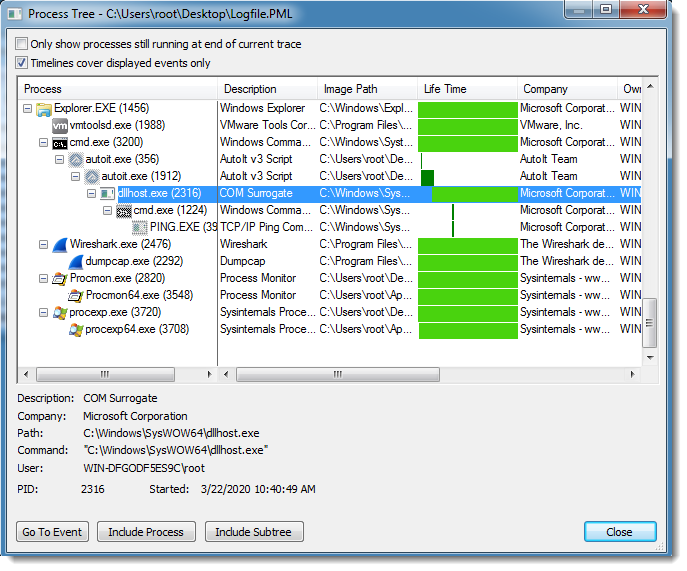Collapse the autoit.exe (356) node
Image resolution: width=687 pixels, height=571 pixels.
60,160
